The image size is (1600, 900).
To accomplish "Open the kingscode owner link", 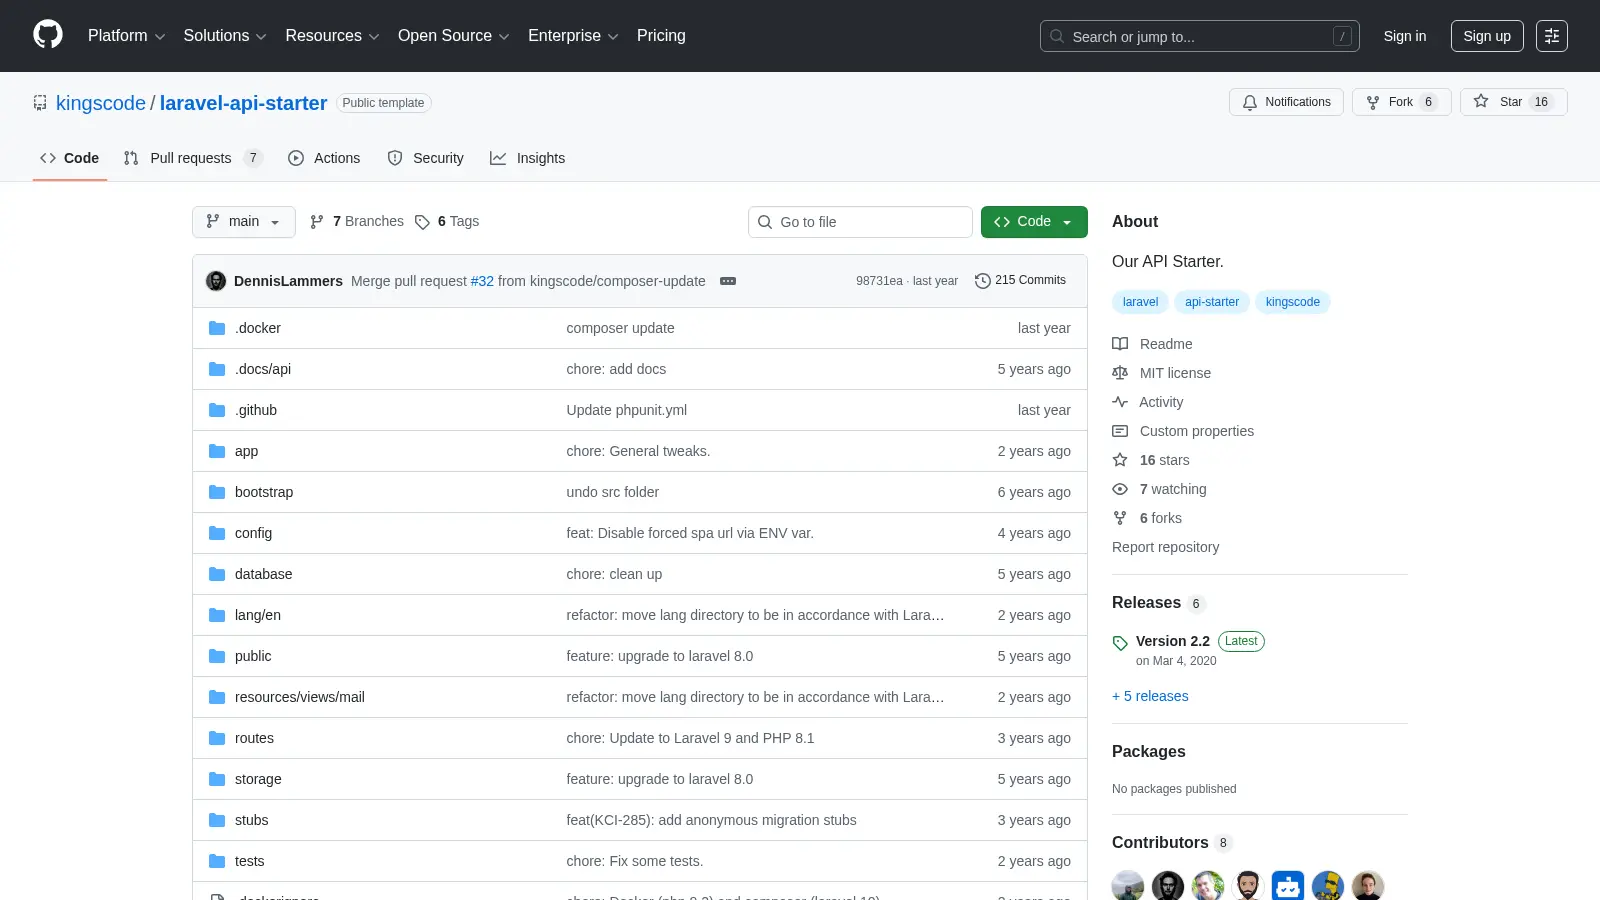I will [101, 103].
